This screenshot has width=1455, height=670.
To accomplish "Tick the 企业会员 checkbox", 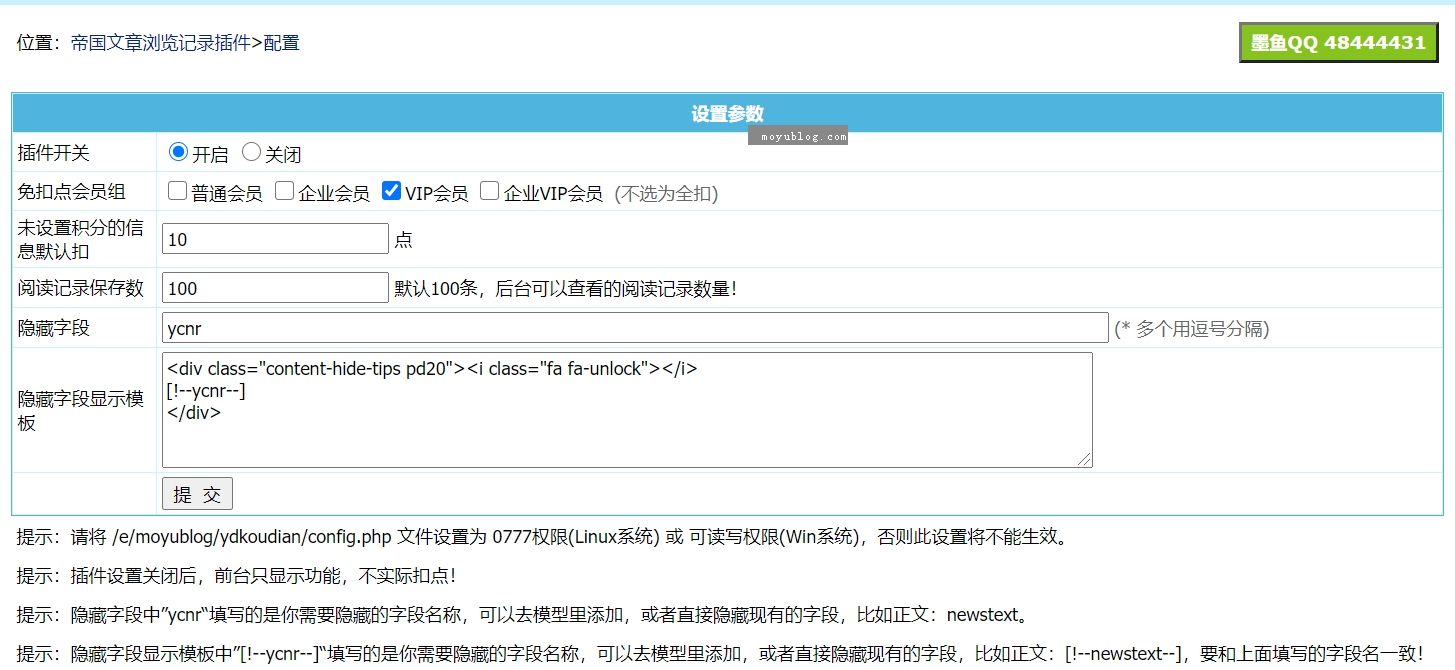I will [x=285, y=191].
